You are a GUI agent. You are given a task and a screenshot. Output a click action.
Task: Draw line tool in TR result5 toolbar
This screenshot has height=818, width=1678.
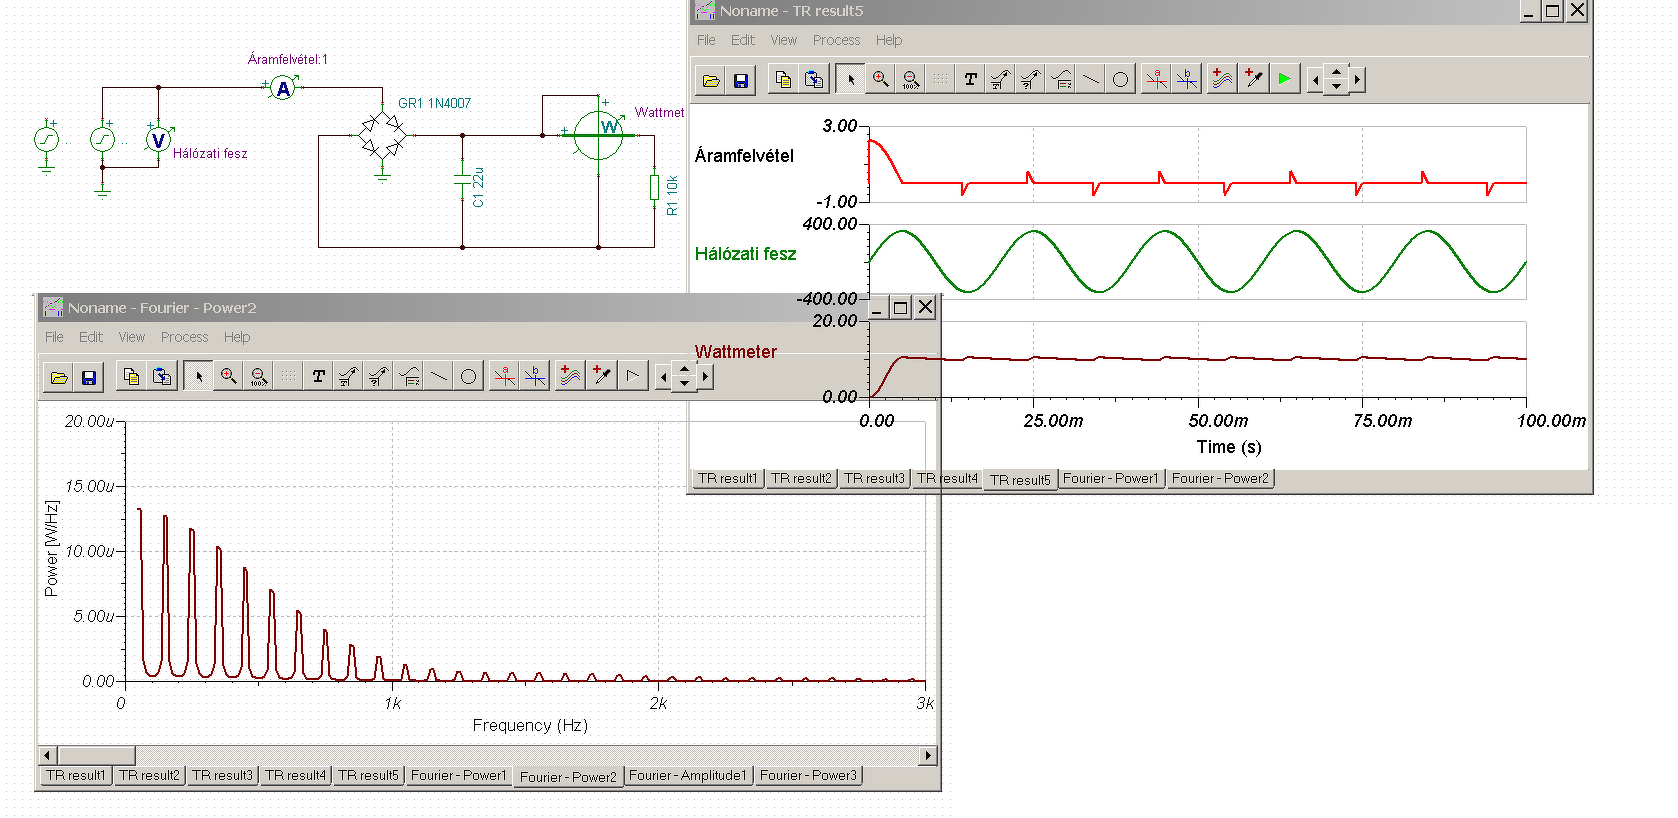point(1091,79)
